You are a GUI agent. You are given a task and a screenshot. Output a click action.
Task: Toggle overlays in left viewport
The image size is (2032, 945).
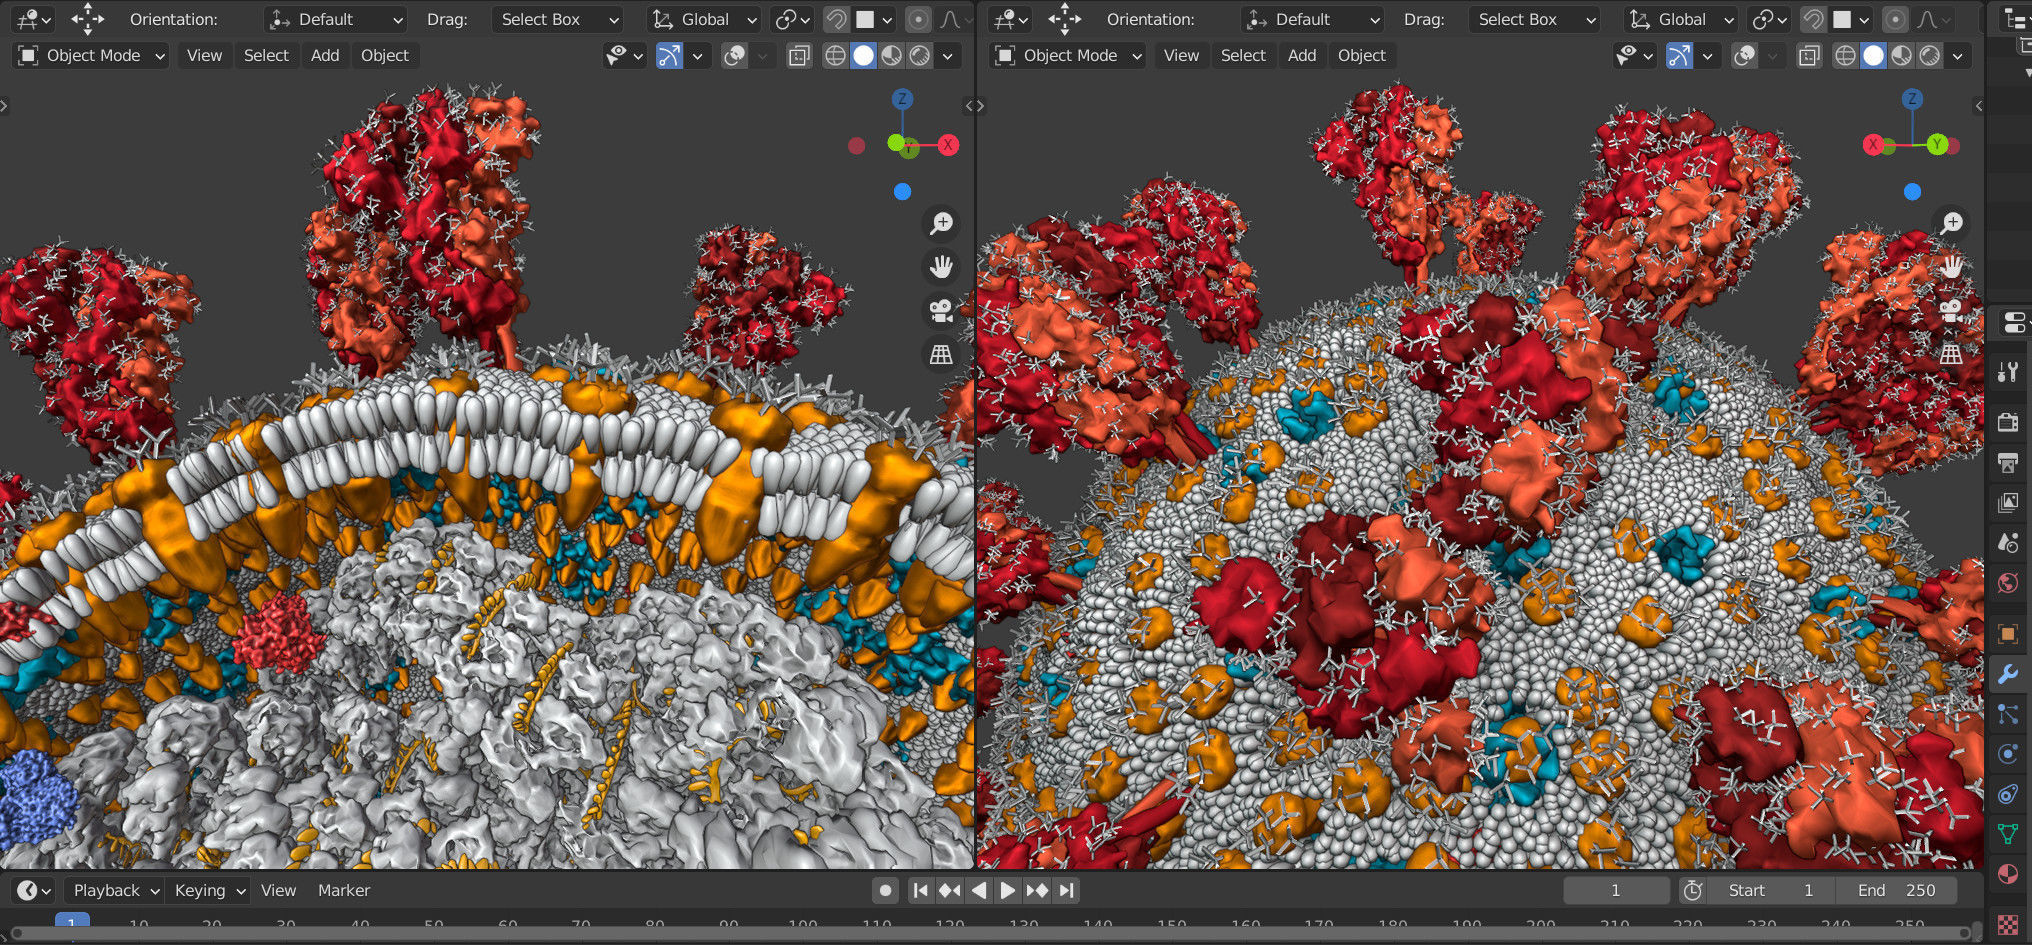(x=735, y=56)
